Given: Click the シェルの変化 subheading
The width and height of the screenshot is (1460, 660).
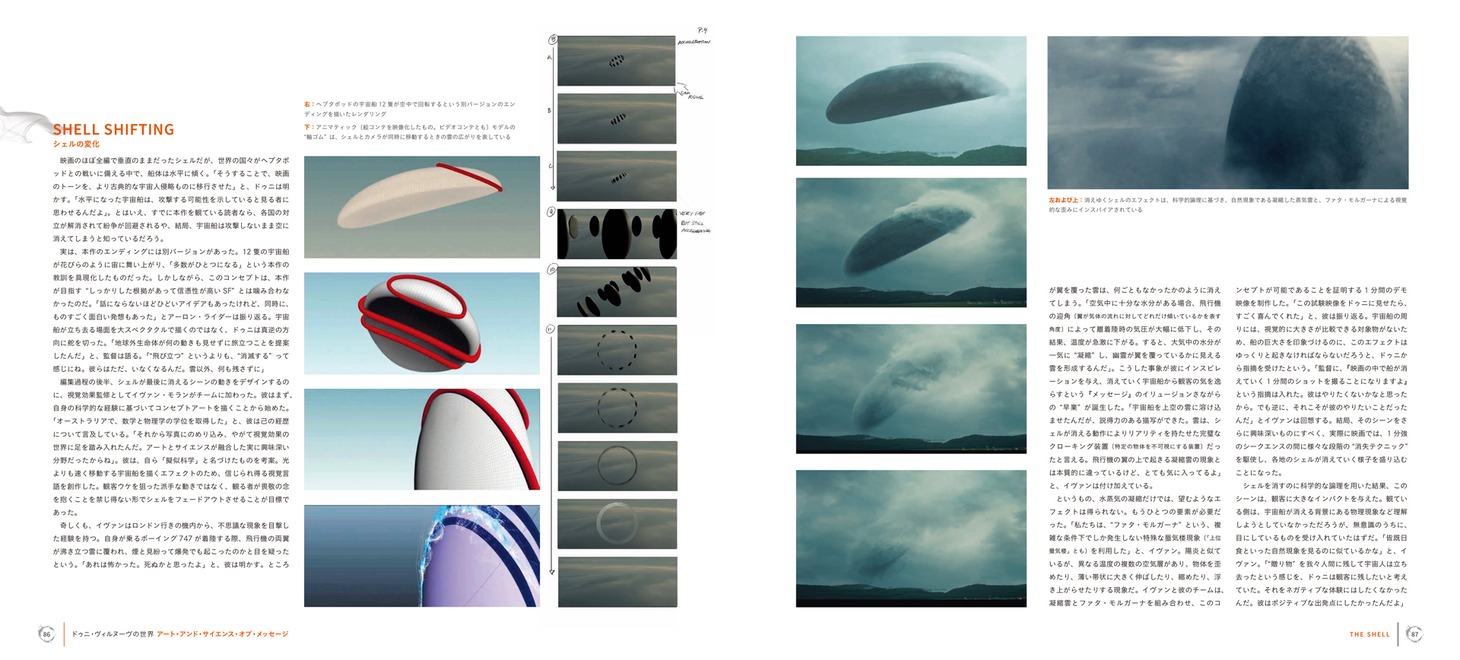Looking at the screenshot, I should pyautogui.click(x=77, y=145).
